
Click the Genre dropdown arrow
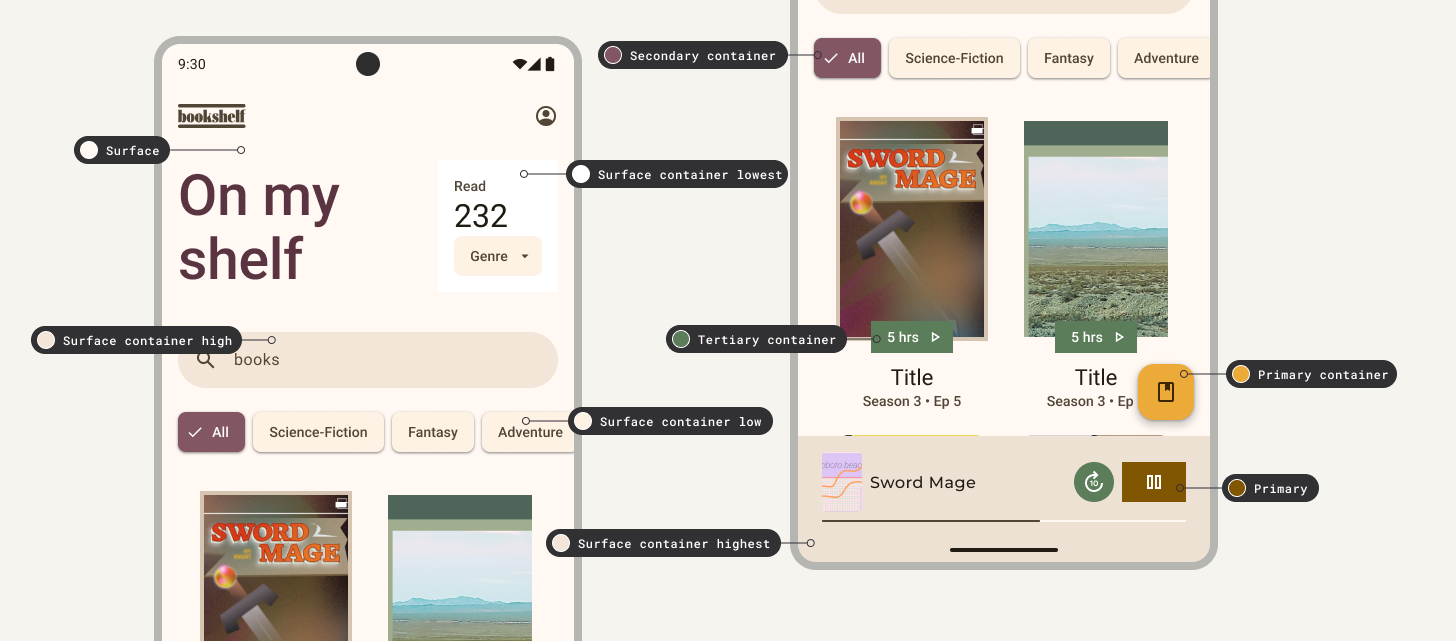pos(525,257)
